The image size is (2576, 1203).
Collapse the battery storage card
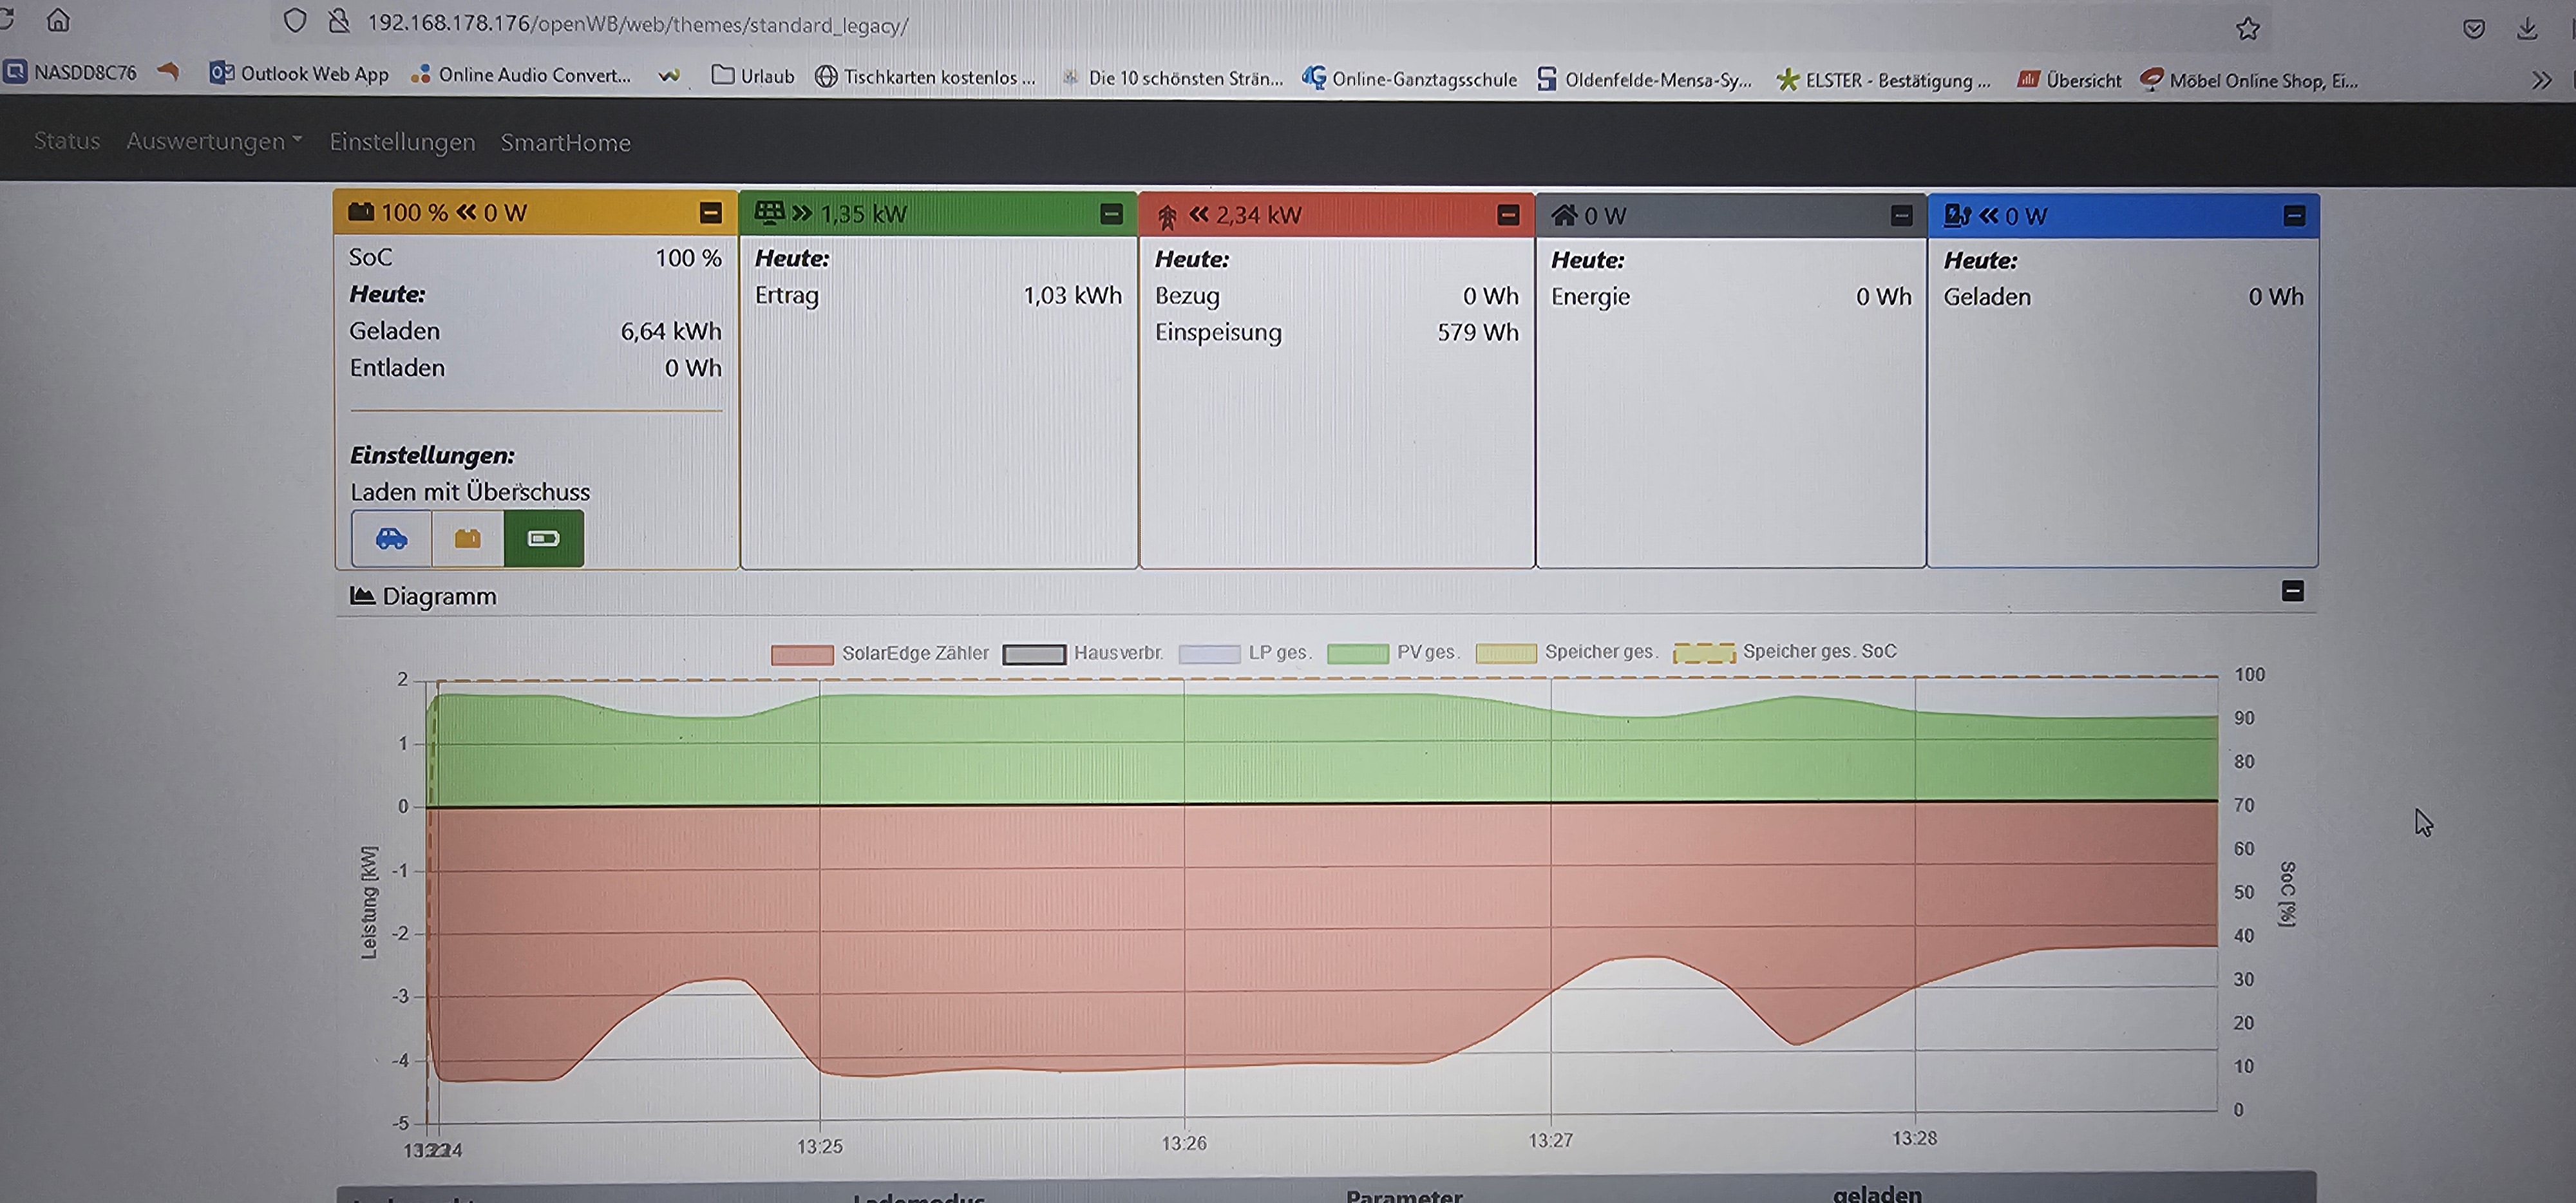coord(710,213)
